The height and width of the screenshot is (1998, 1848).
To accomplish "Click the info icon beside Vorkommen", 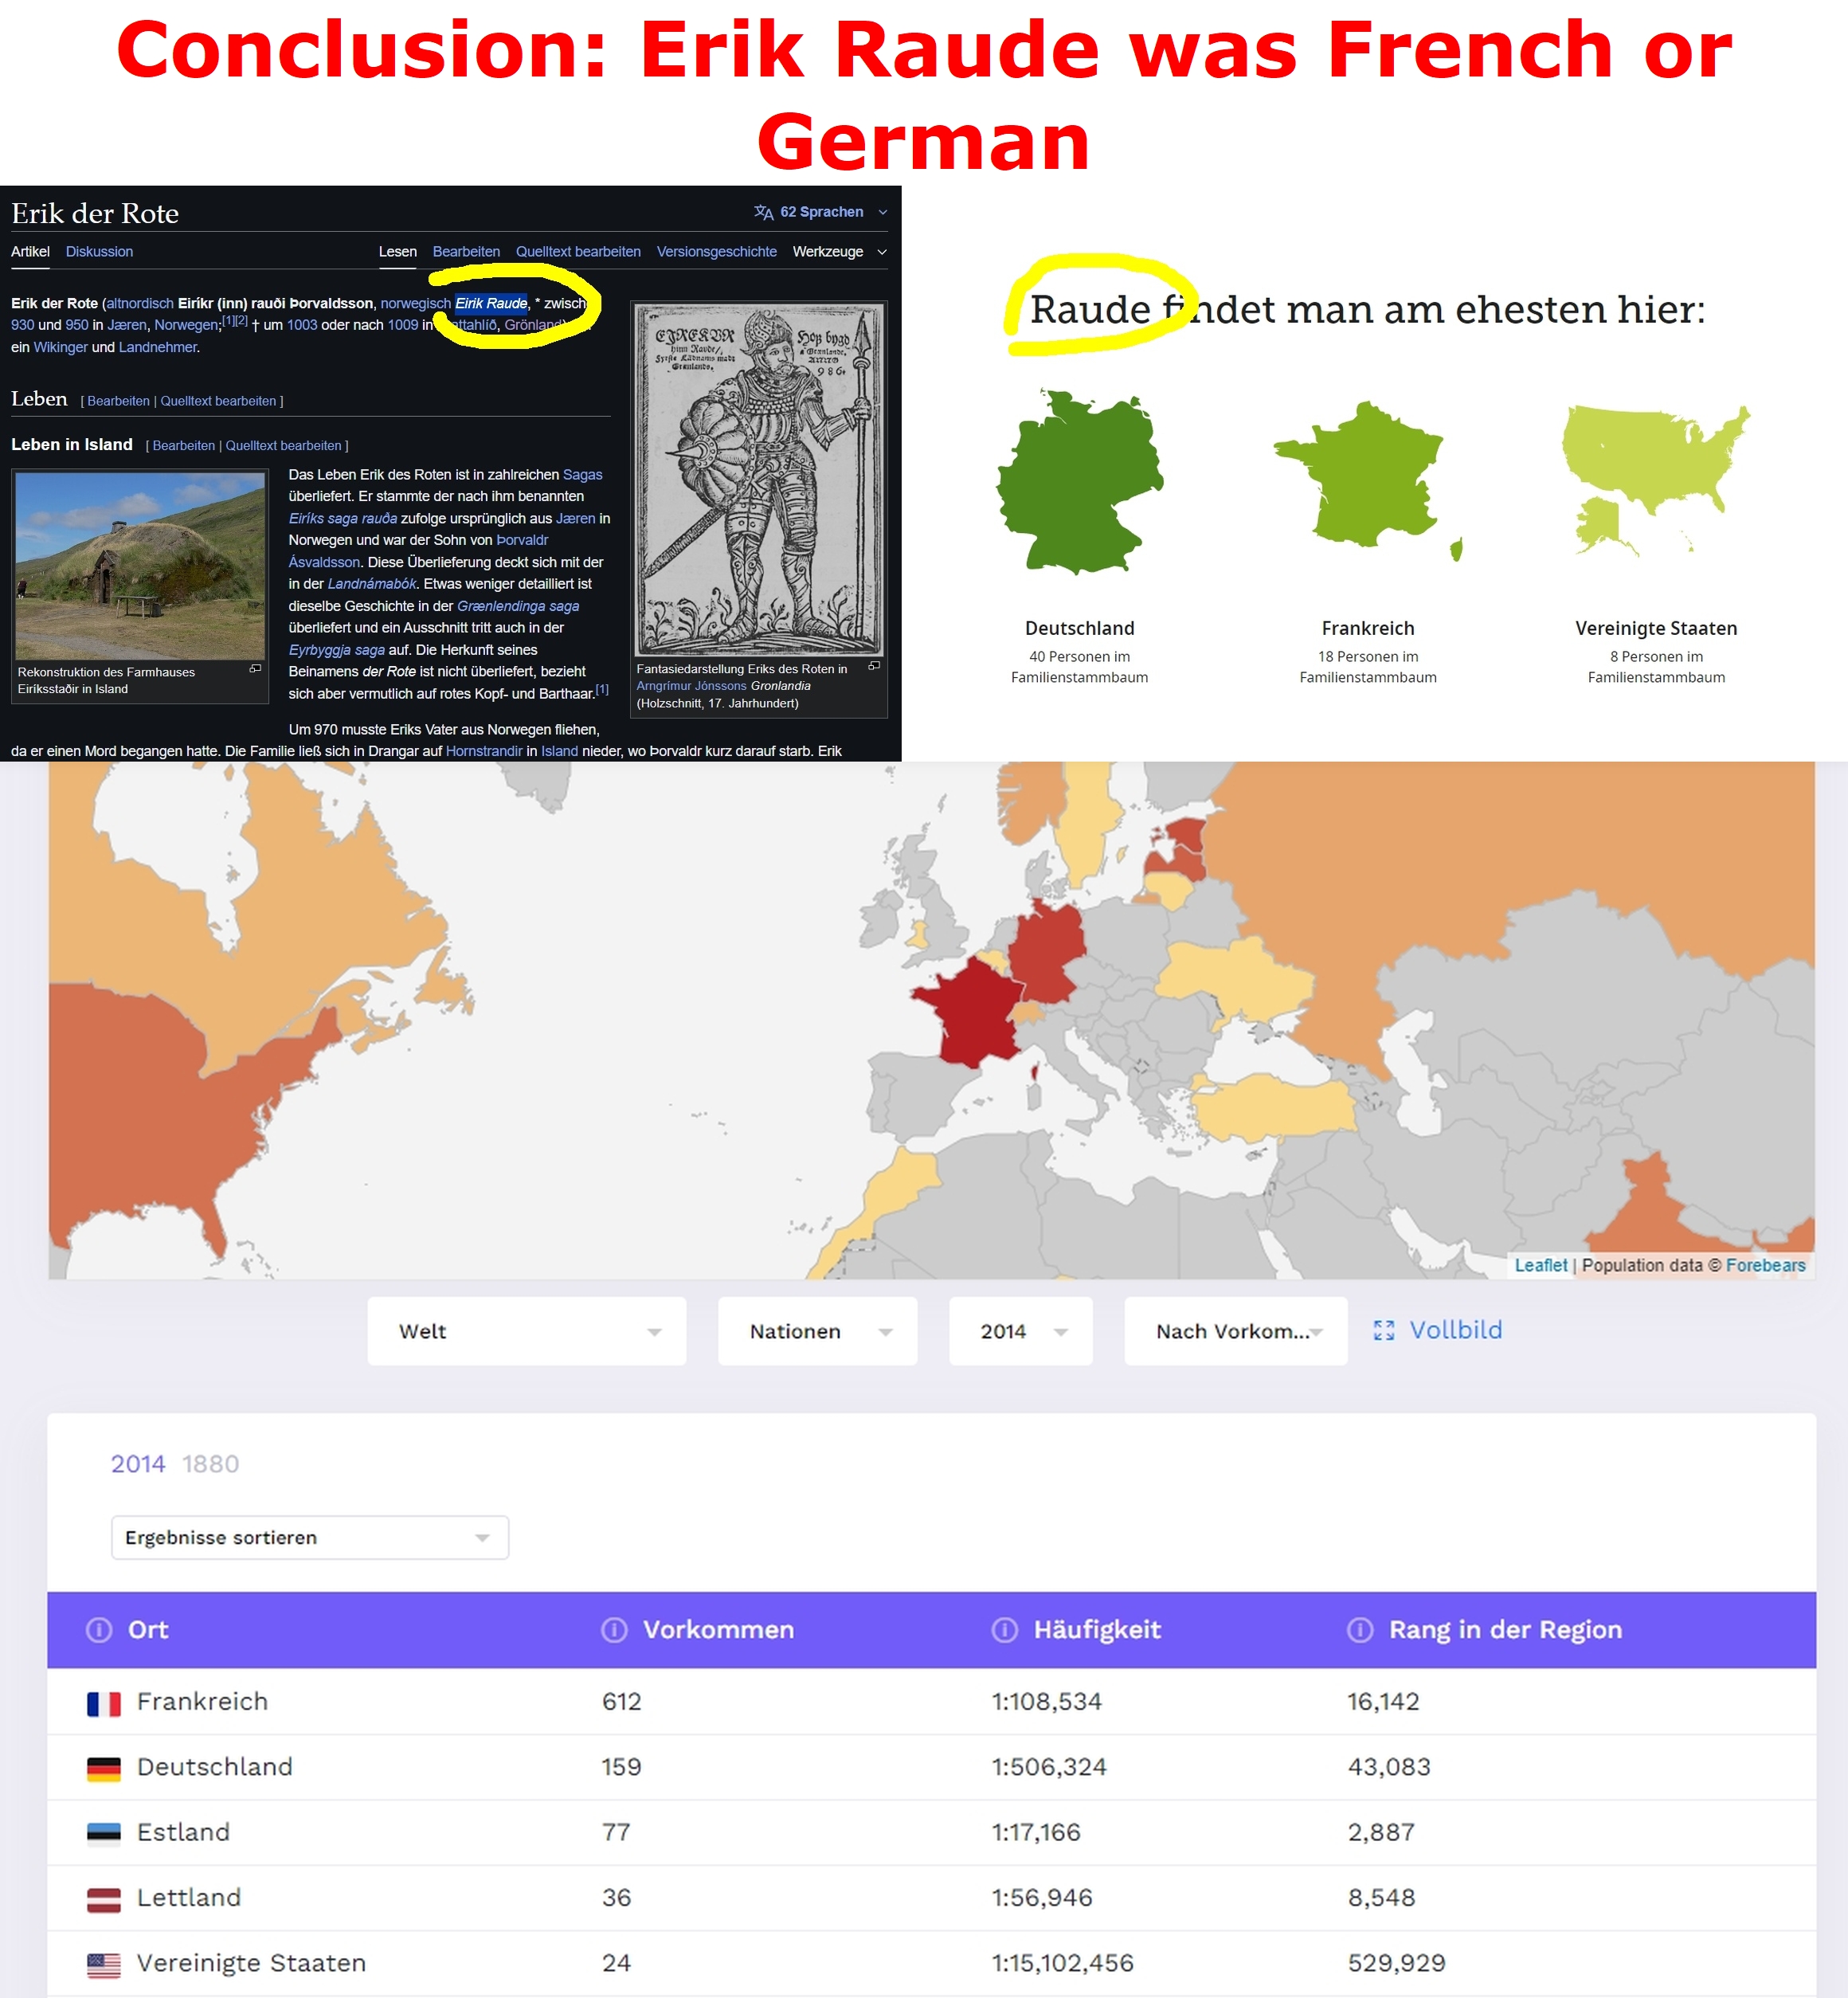I will click(x=614, y=1630).
